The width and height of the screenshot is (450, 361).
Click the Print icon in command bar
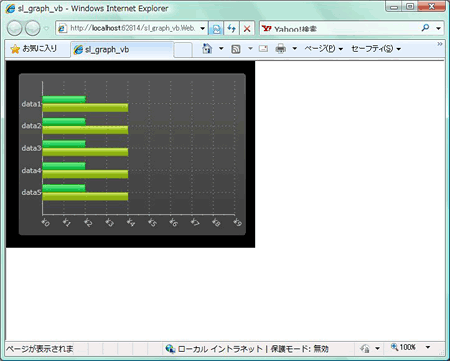tap(281, 49)
